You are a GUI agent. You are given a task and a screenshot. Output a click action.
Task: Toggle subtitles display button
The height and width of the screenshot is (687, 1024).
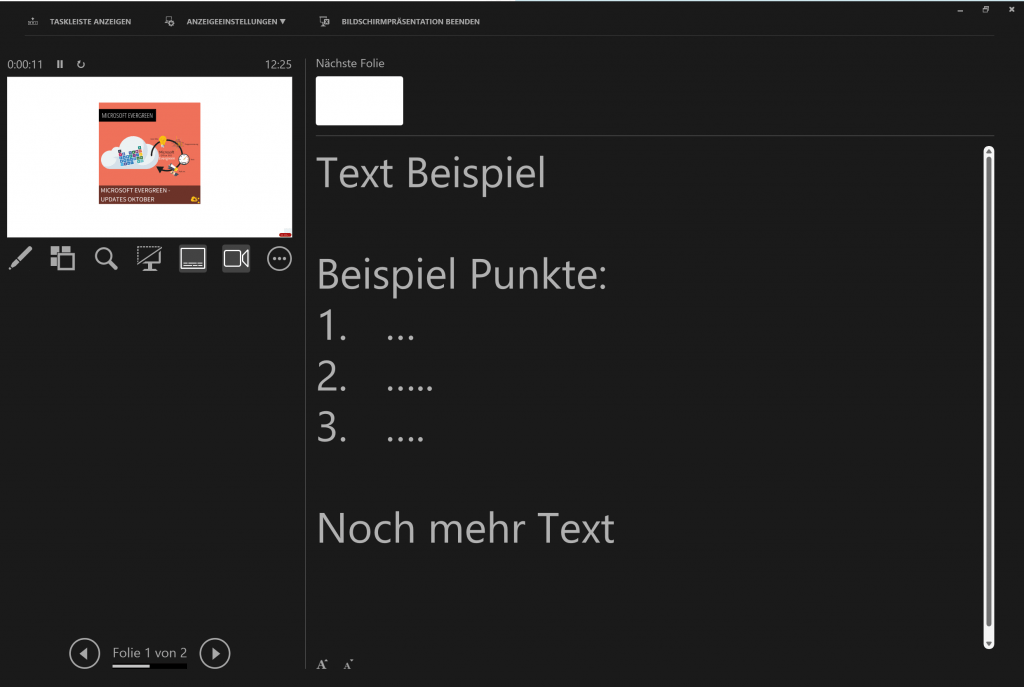193,259
